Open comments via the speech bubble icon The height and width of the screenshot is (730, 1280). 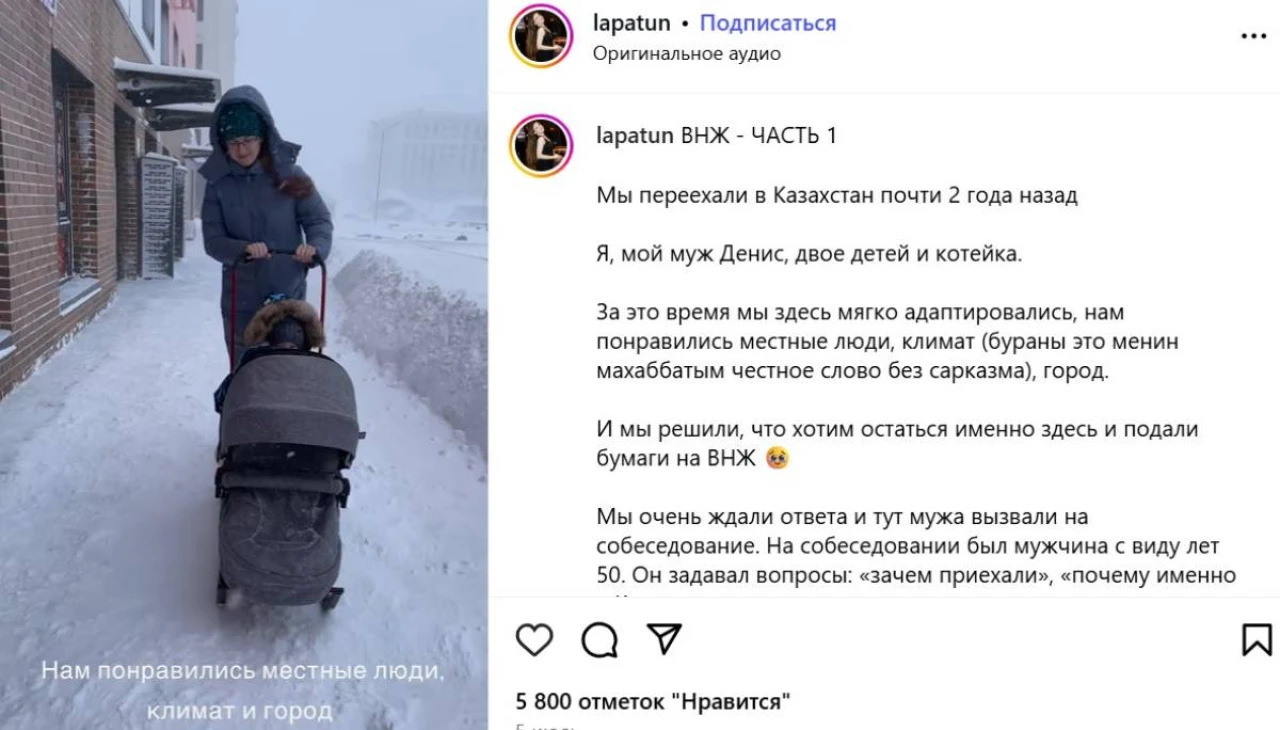(x=599, y=639)
